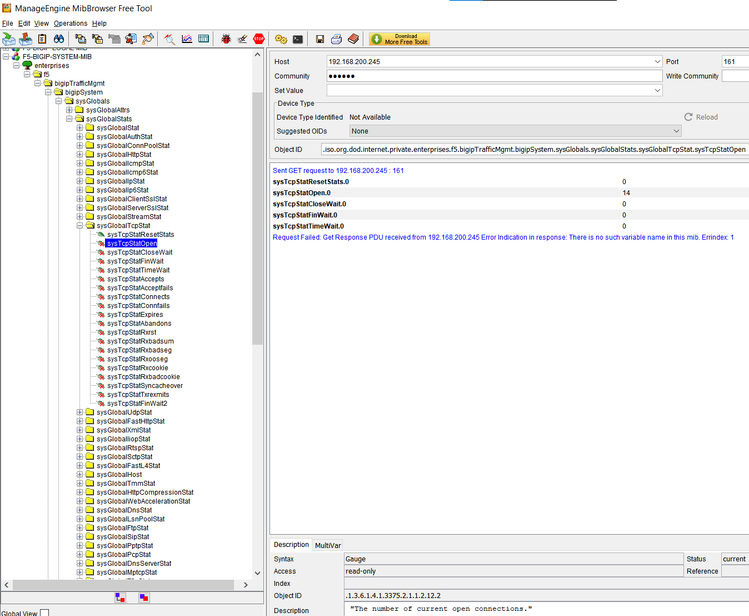Switch to the MultiVar tab
This screenshot has height=616, width=749.
(328, 545)
